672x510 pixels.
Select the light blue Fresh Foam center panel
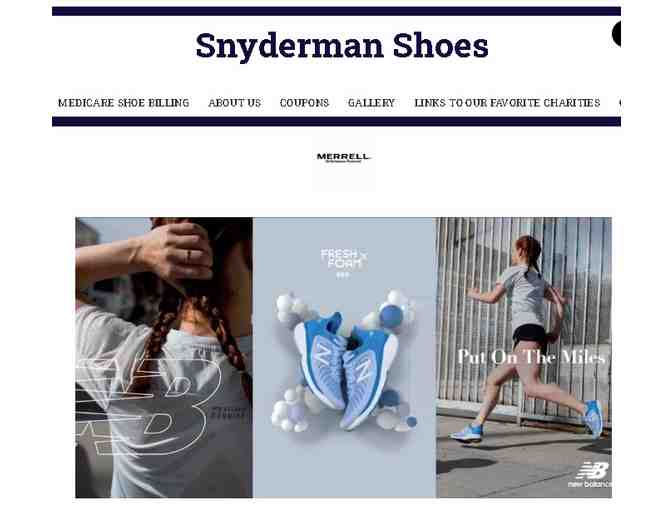point(344,357)
